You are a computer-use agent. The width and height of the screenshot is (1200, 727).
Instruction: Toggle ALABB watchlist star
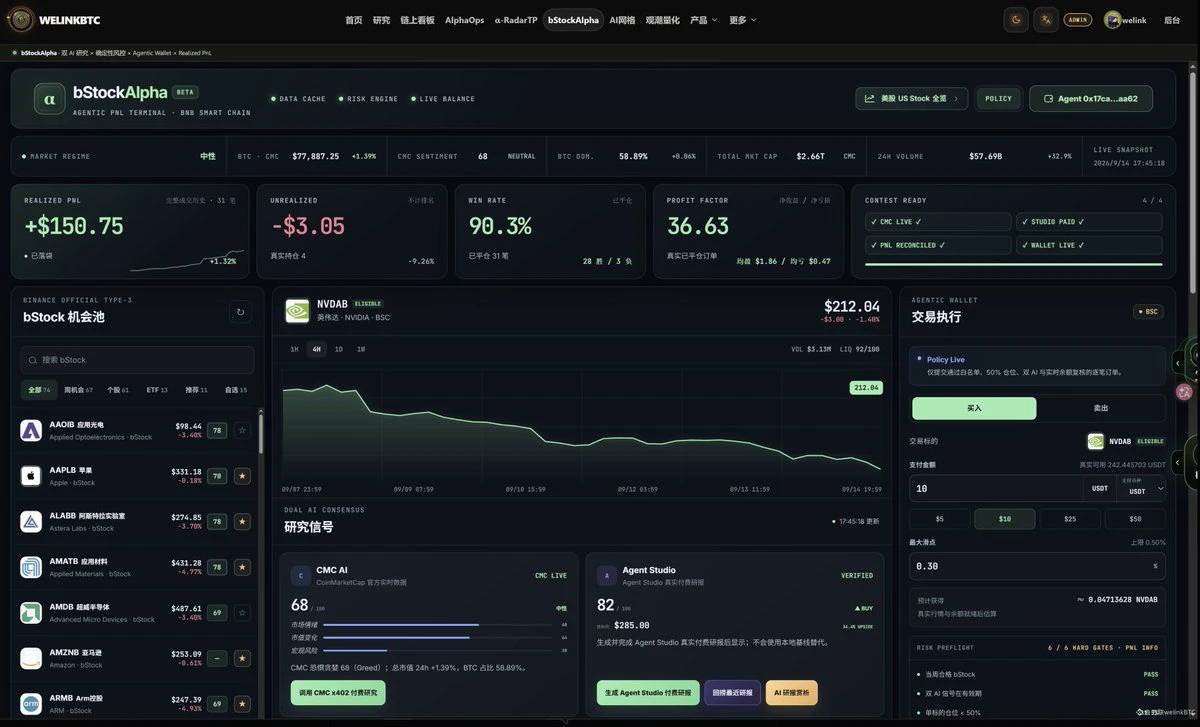pyautogui.click(x=241, y=521)
